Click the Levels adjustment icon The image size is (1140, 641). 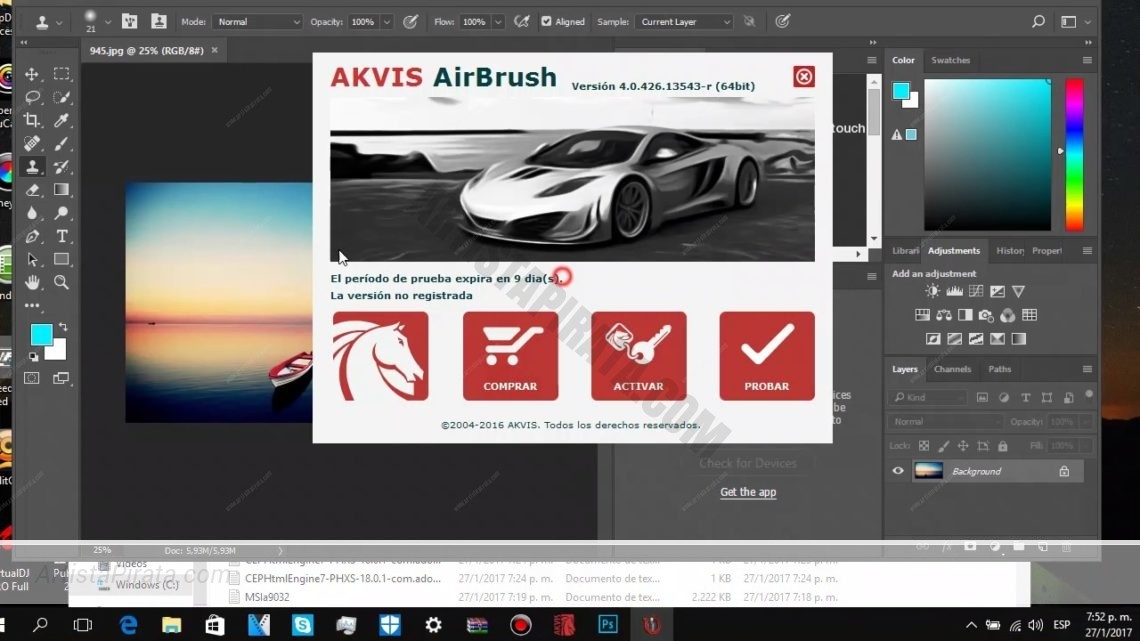coord(954,291)
